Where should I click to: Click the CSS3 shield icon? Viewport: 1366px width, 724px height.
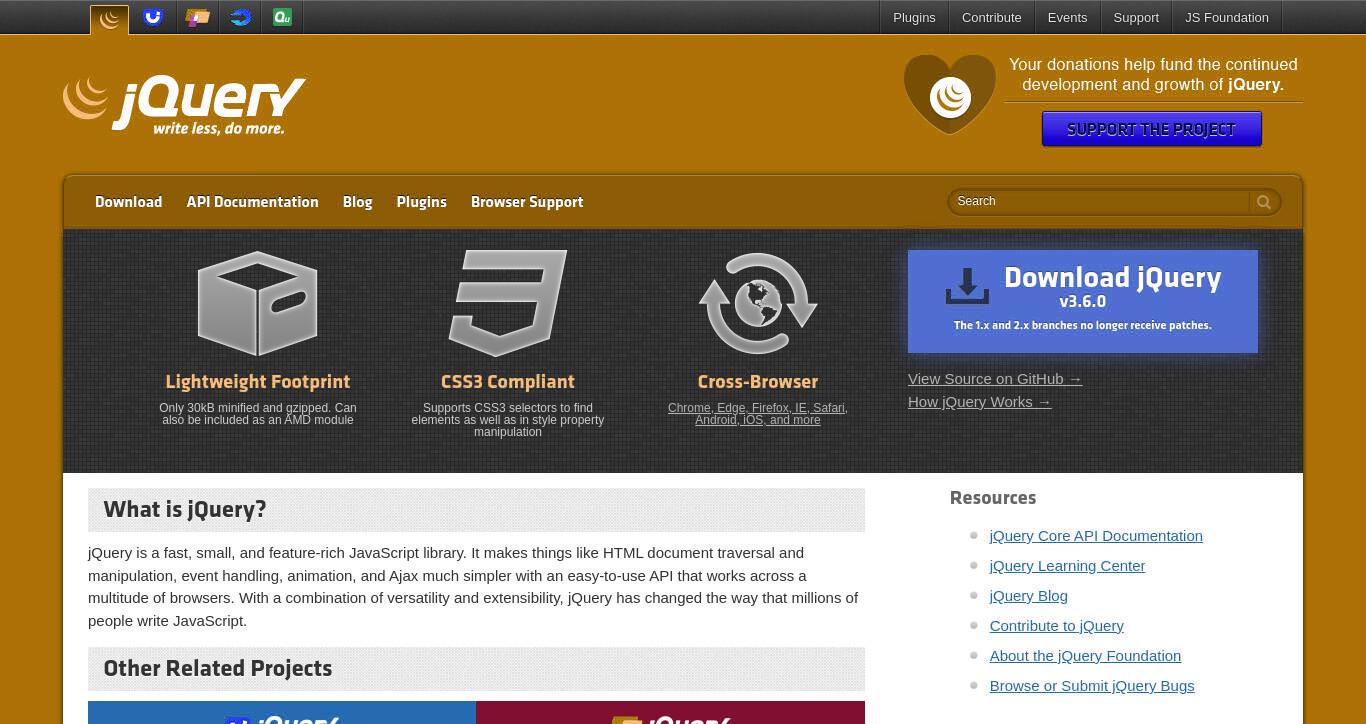pyautogui.click(x=508, y=303)
